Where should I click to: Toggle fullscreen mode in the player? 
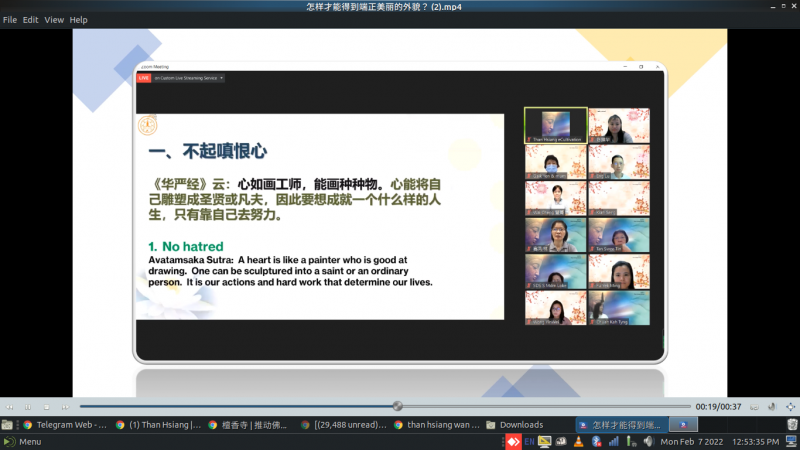791,406
